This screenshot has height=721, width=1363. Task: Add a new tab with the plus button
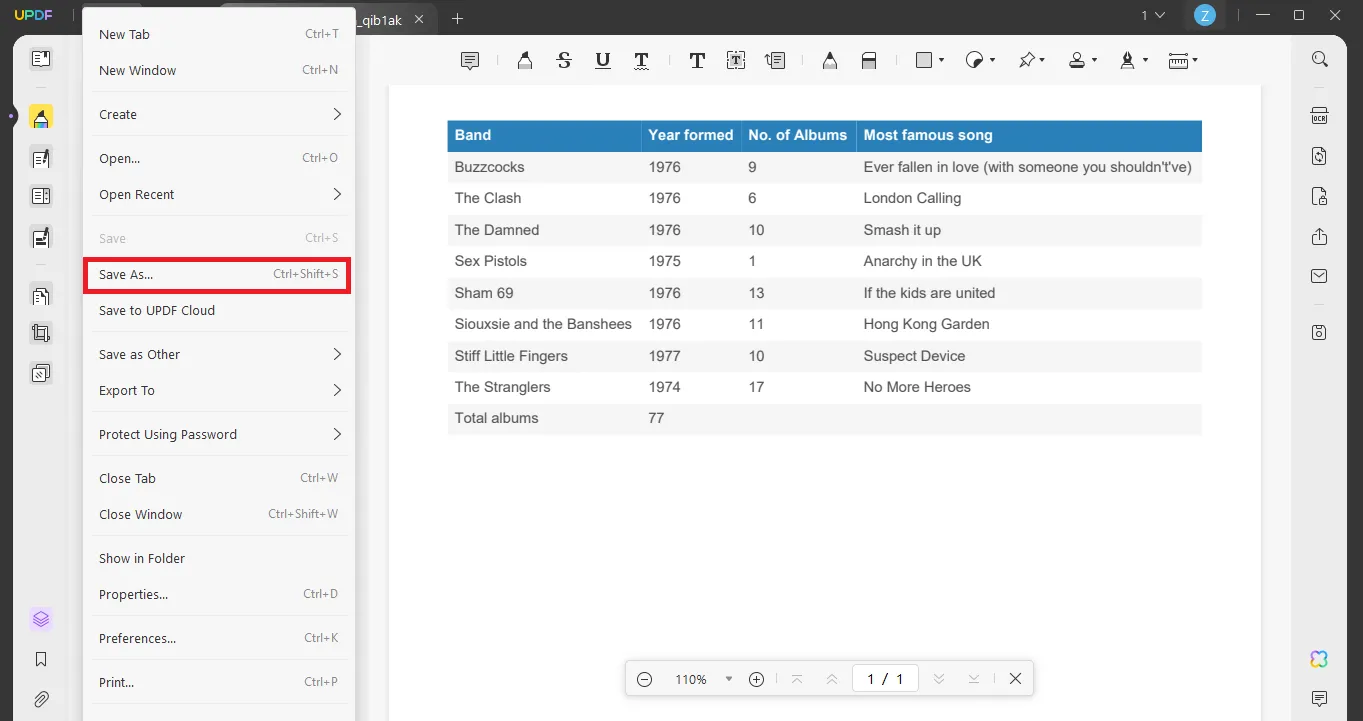pyautogui.click(x=457, y=19)
